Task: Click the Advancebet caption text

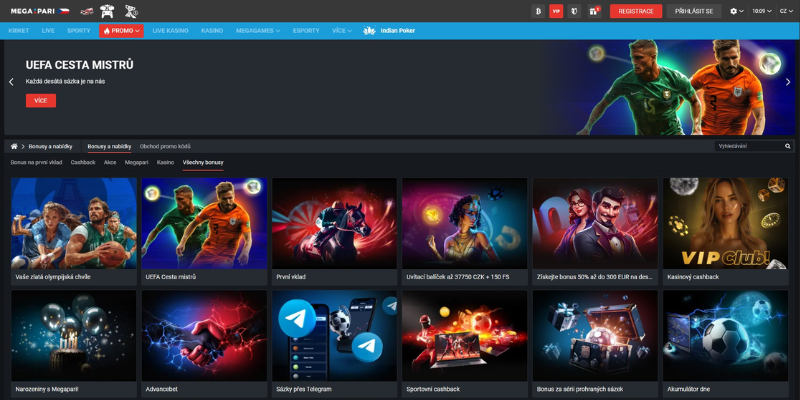Action: click(161, 389)
